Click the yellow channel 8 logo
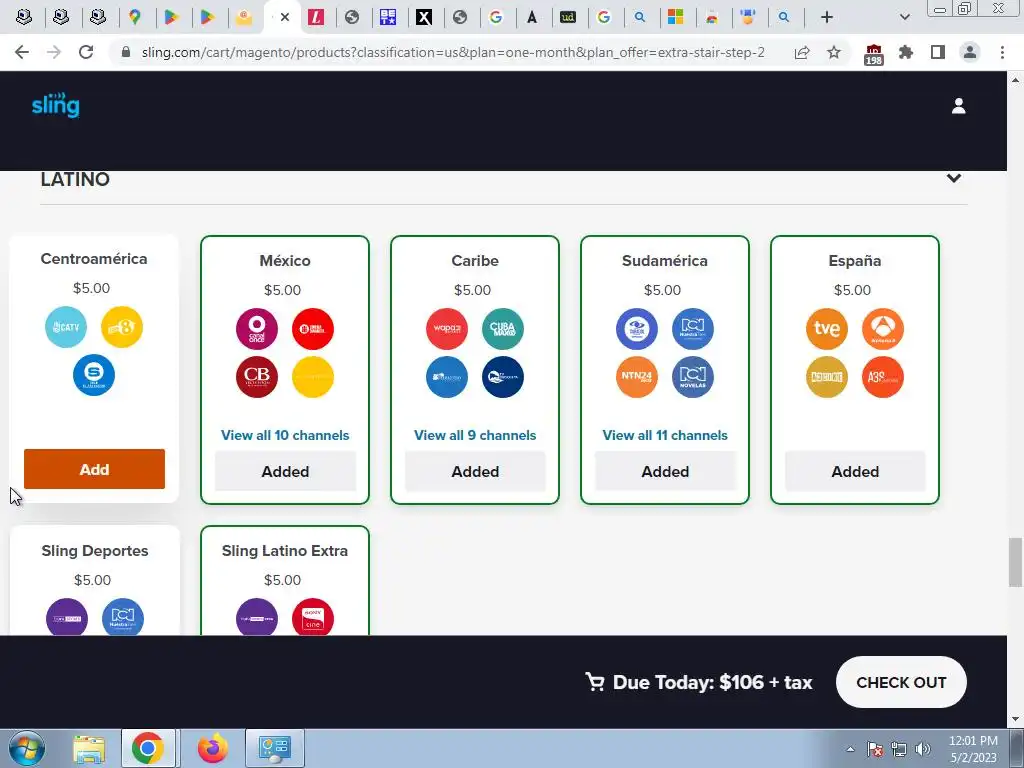The image size is (1024, 768). [122, 327]
